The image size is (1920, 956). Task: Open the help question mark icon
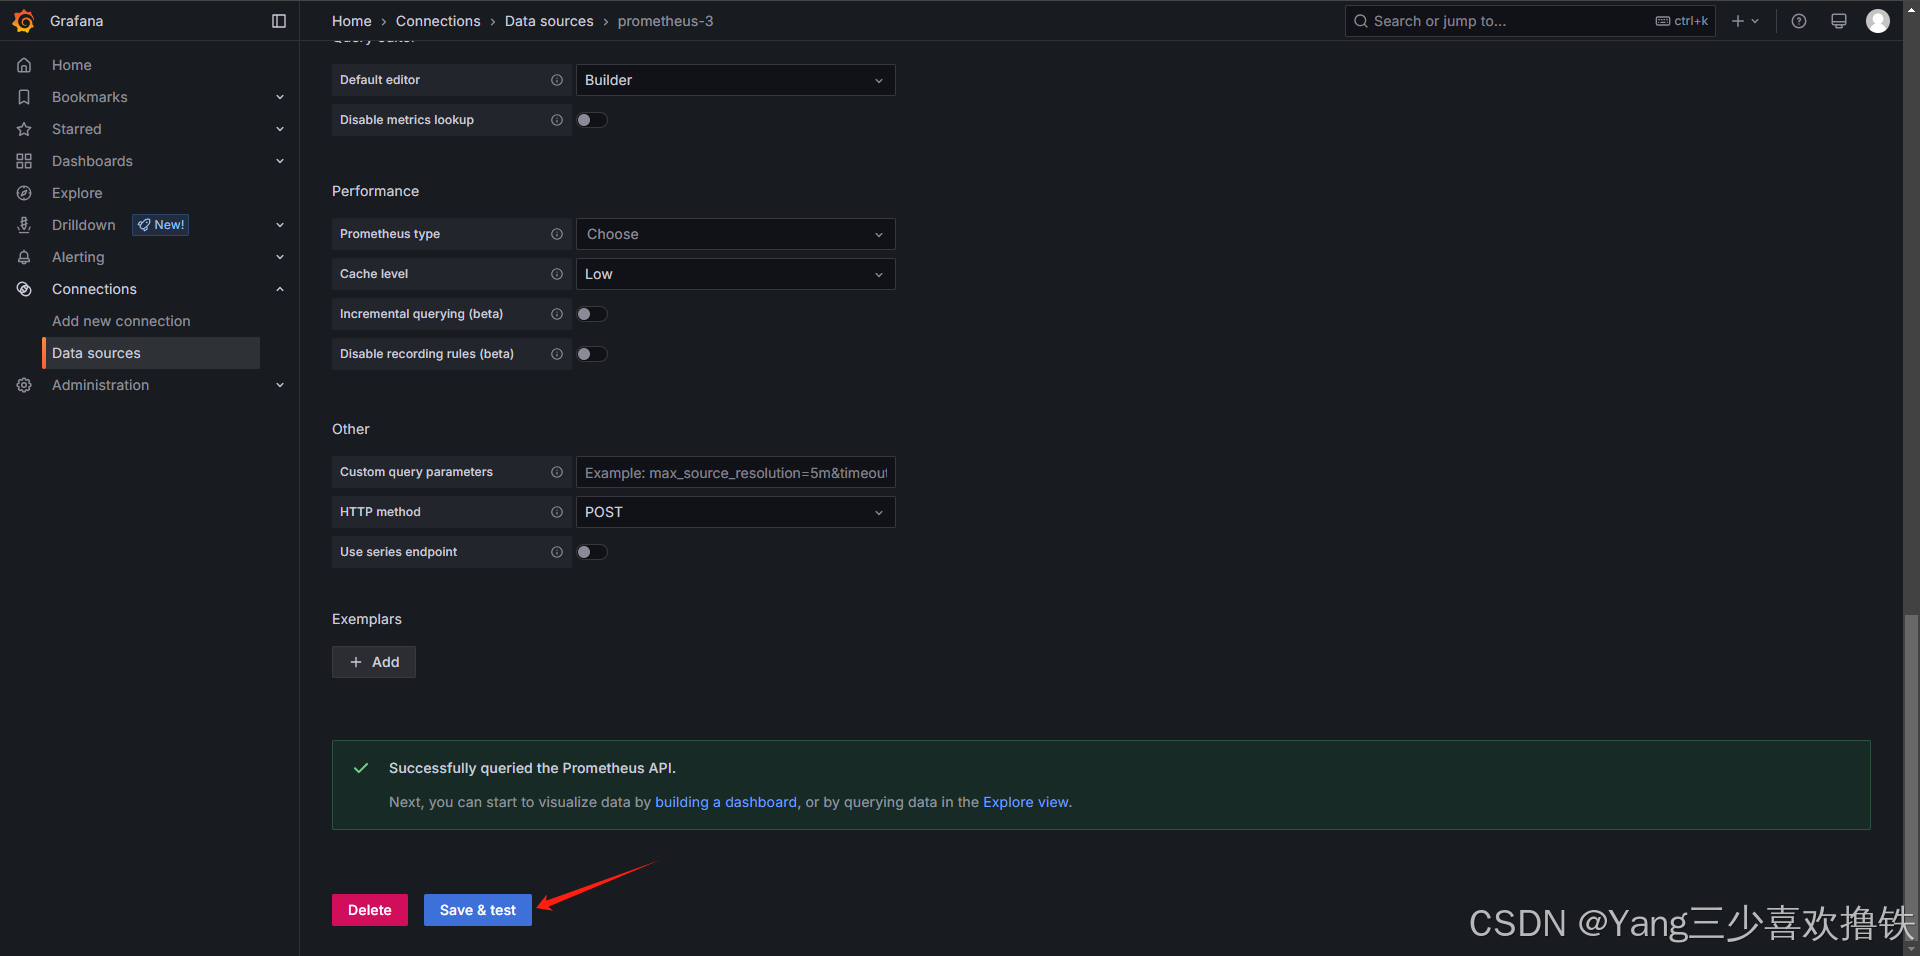(x=1799, y=21)
